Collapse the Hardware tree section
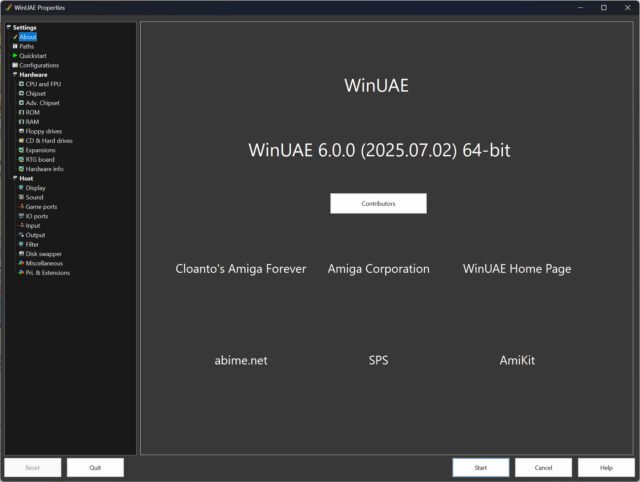This screenshot has height=482, width=640. pyautogui.click(x=15, y=74)
